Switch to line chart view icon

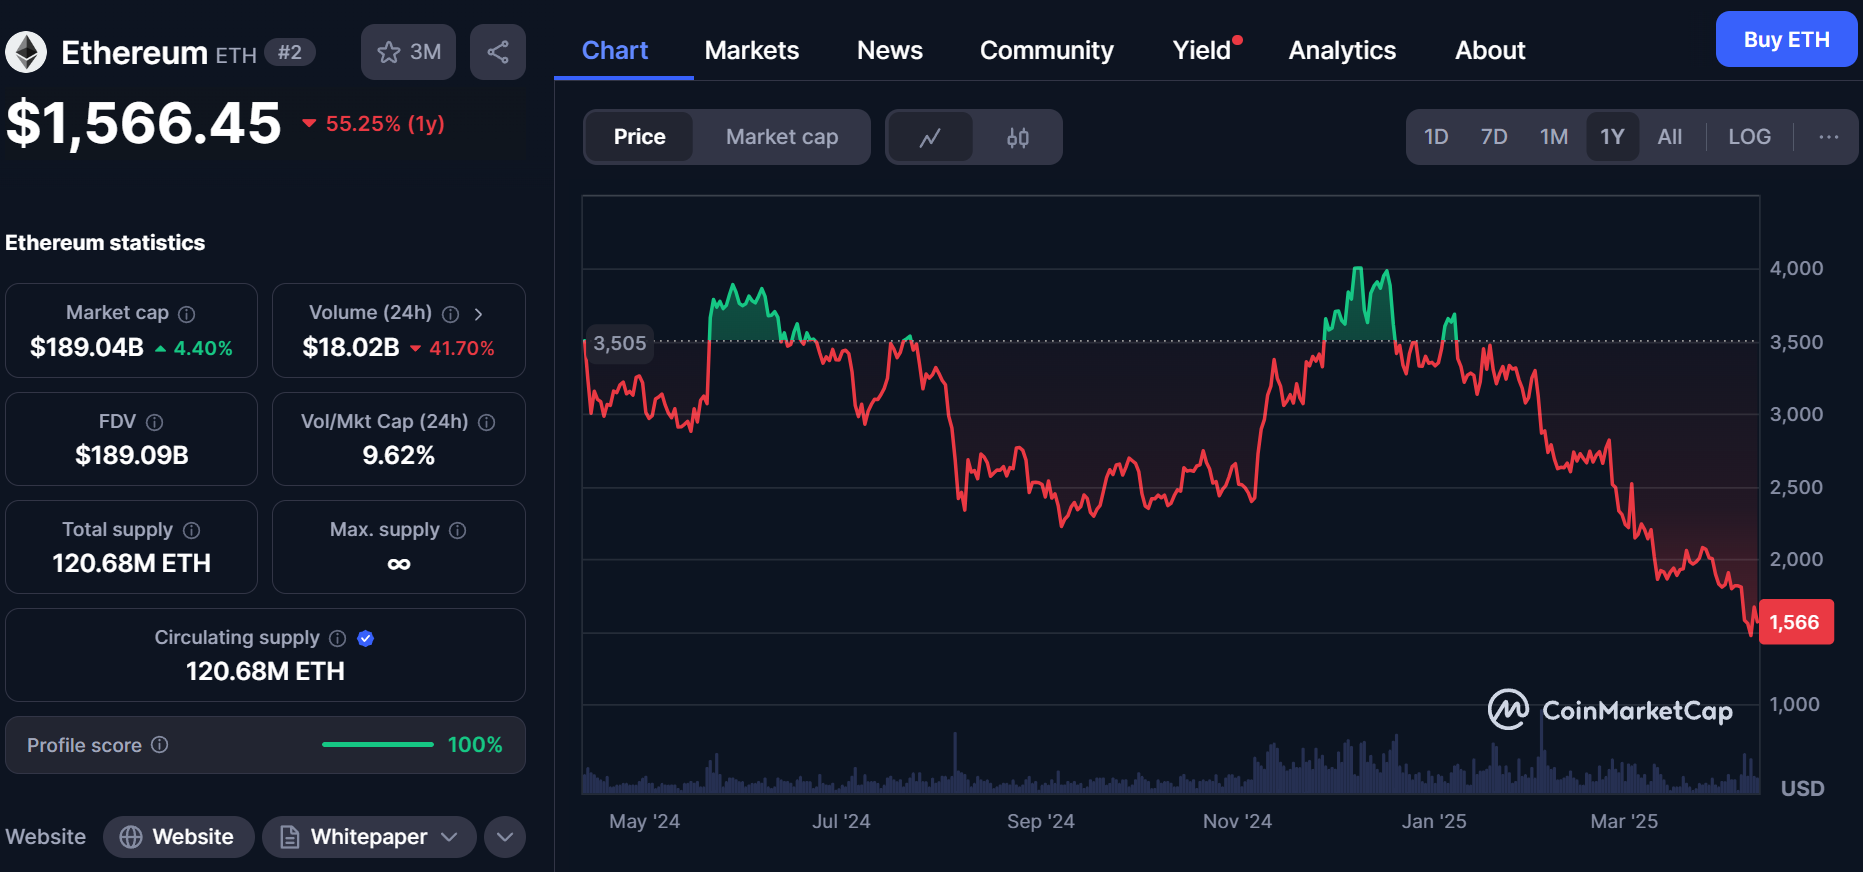(x=930, y=137)
